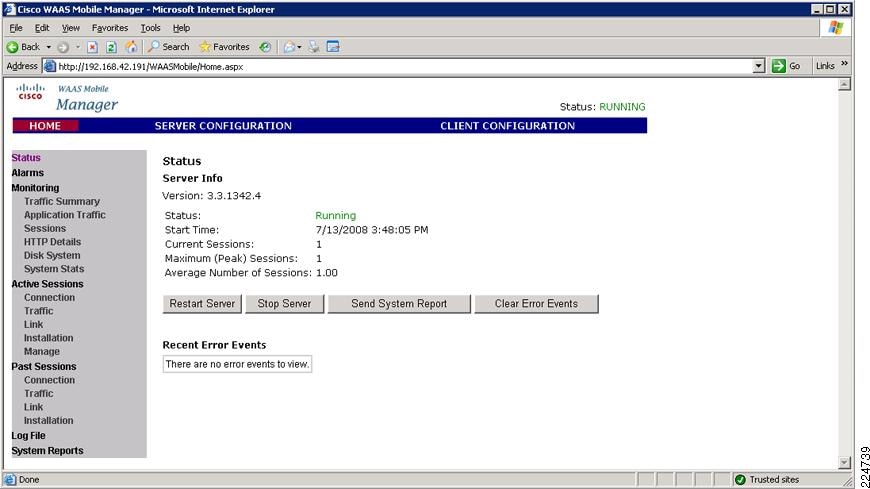Click the Edit page icon in toolbar

(x=333, y=47)
